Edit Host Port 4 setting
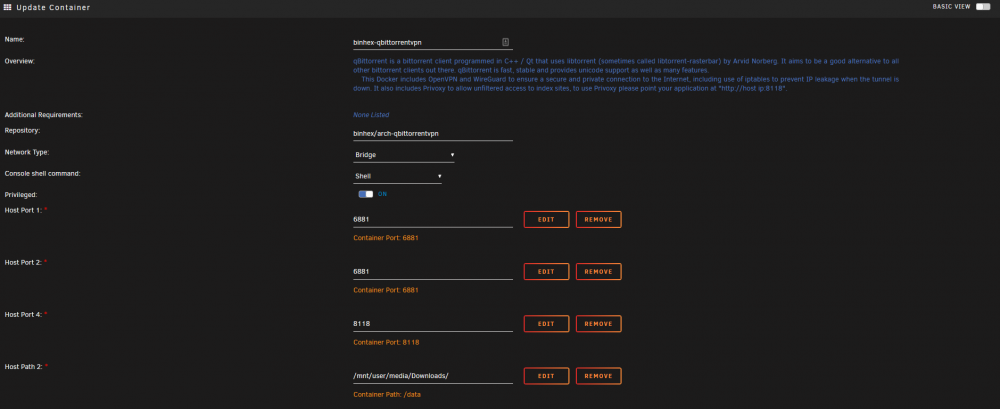 pyautogui.click(x=546, y=324)
